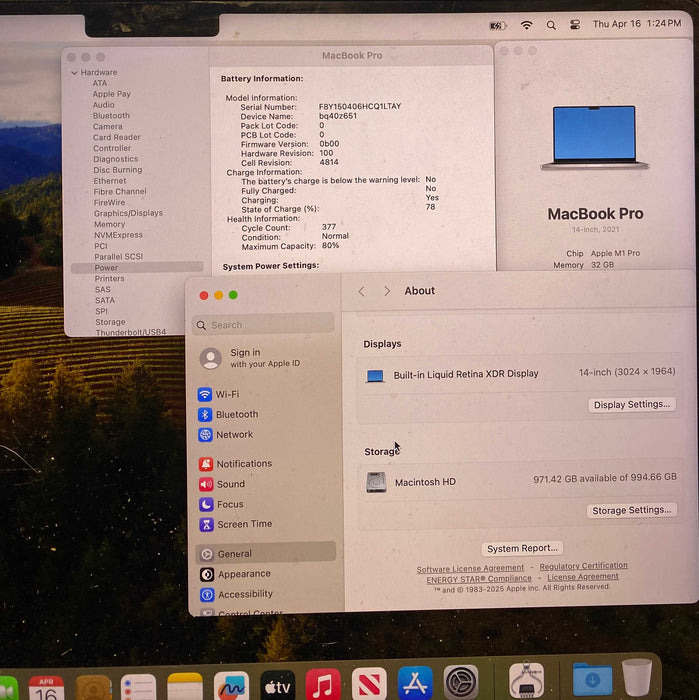Open License Agreement link
The width and height of the screenshot is (699, 700).
pos(583,577)
